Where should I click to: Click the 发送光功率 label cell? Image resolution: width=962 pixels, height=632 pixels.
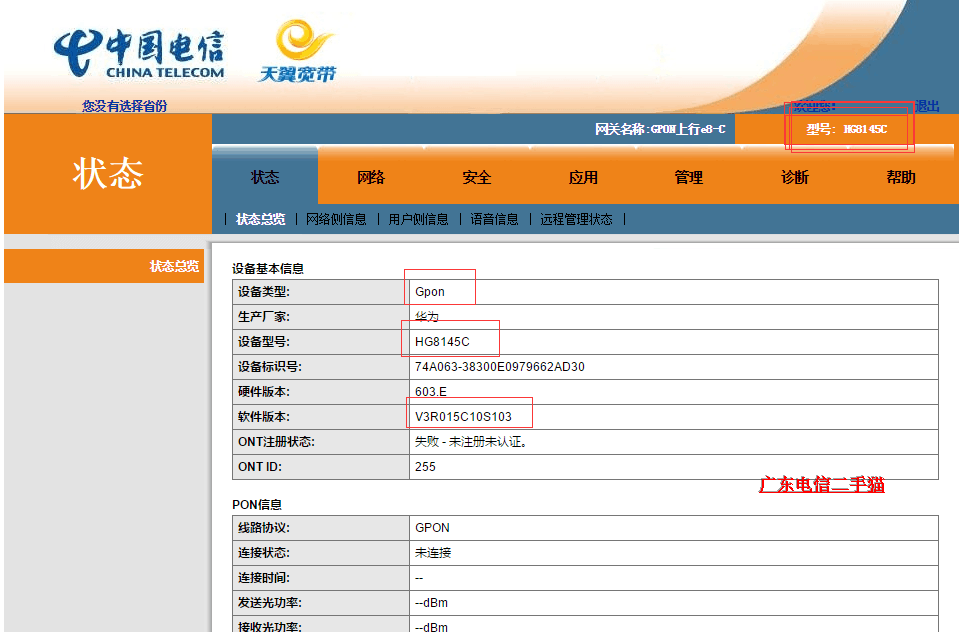(321, 603)
